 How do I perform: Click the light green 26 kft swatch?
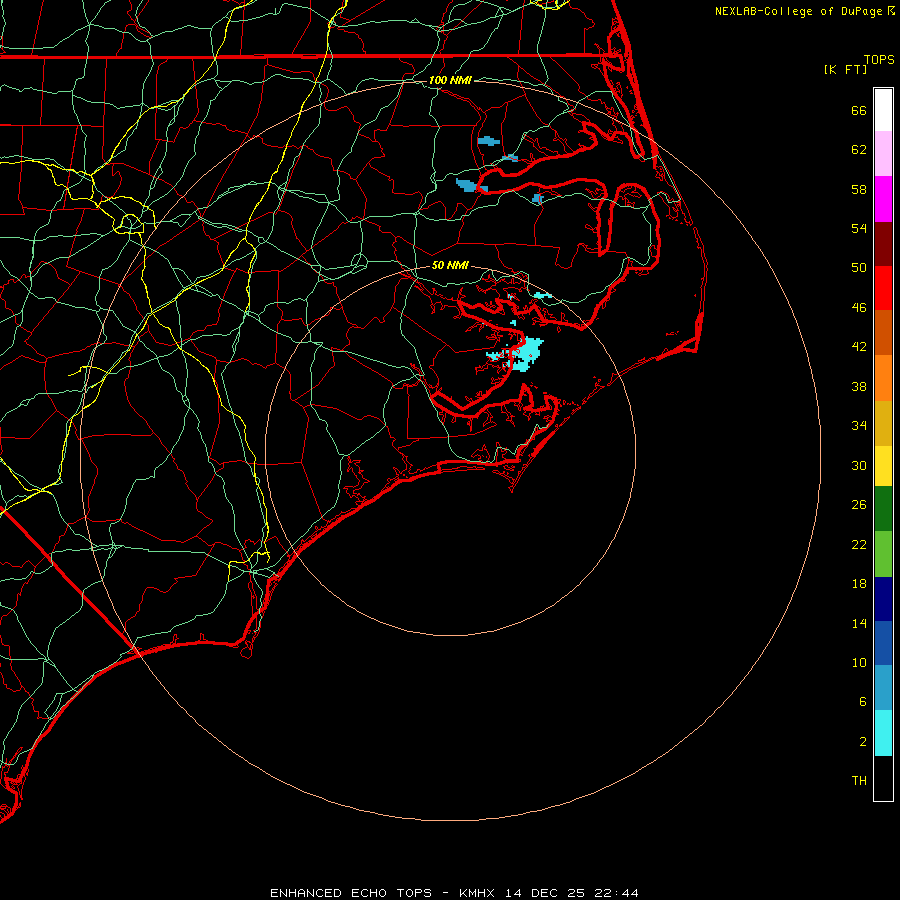click(883, 554)
